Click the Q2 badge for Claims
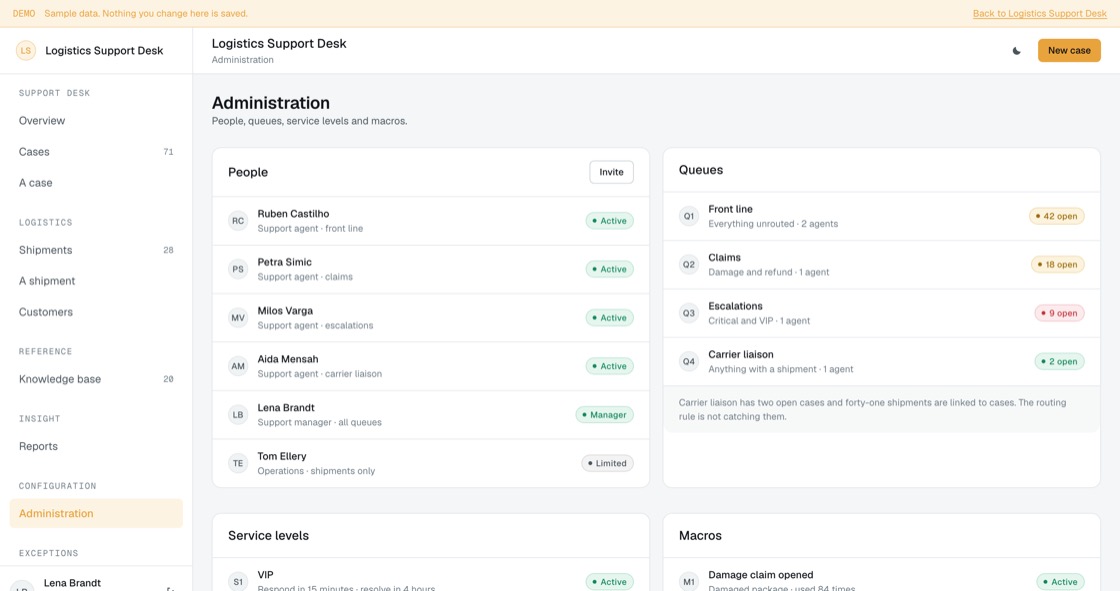Viewport: 1120px width, 591px height. pyautogui.click(x=689, y=264)
